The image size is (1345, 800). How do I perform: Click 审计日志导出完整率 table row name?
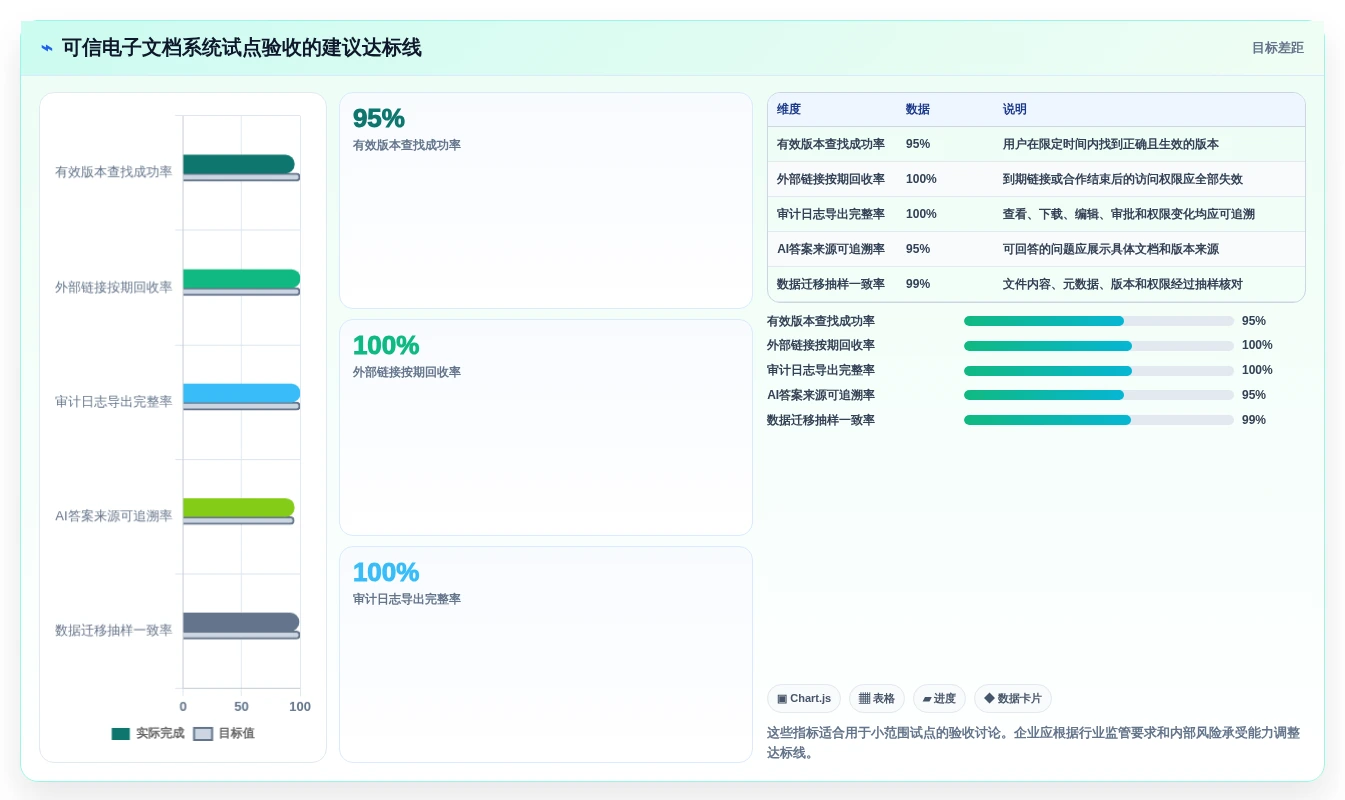click(831, 214)
